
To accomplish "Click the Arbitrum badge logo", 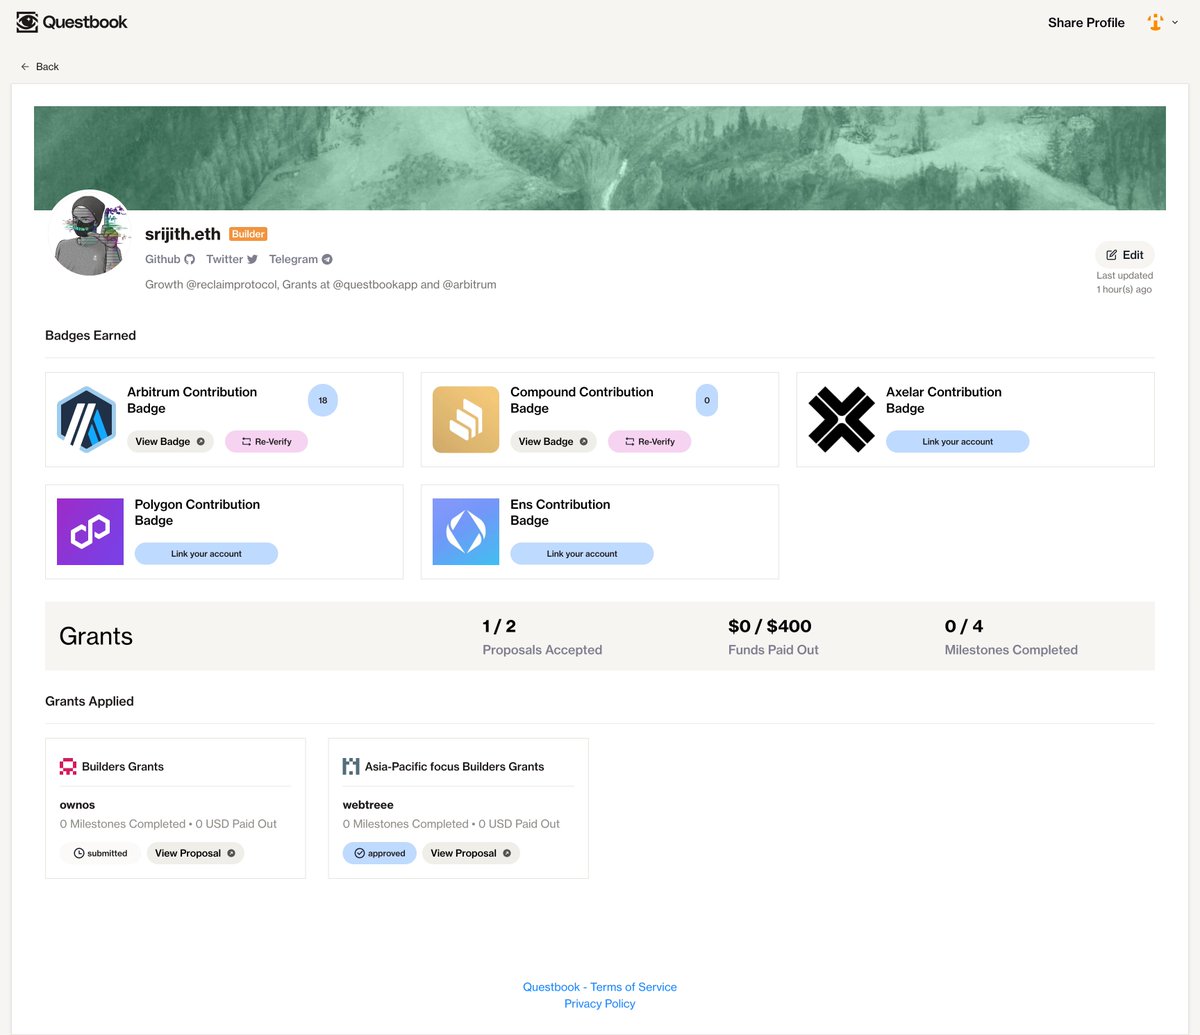I will point(87,420).
